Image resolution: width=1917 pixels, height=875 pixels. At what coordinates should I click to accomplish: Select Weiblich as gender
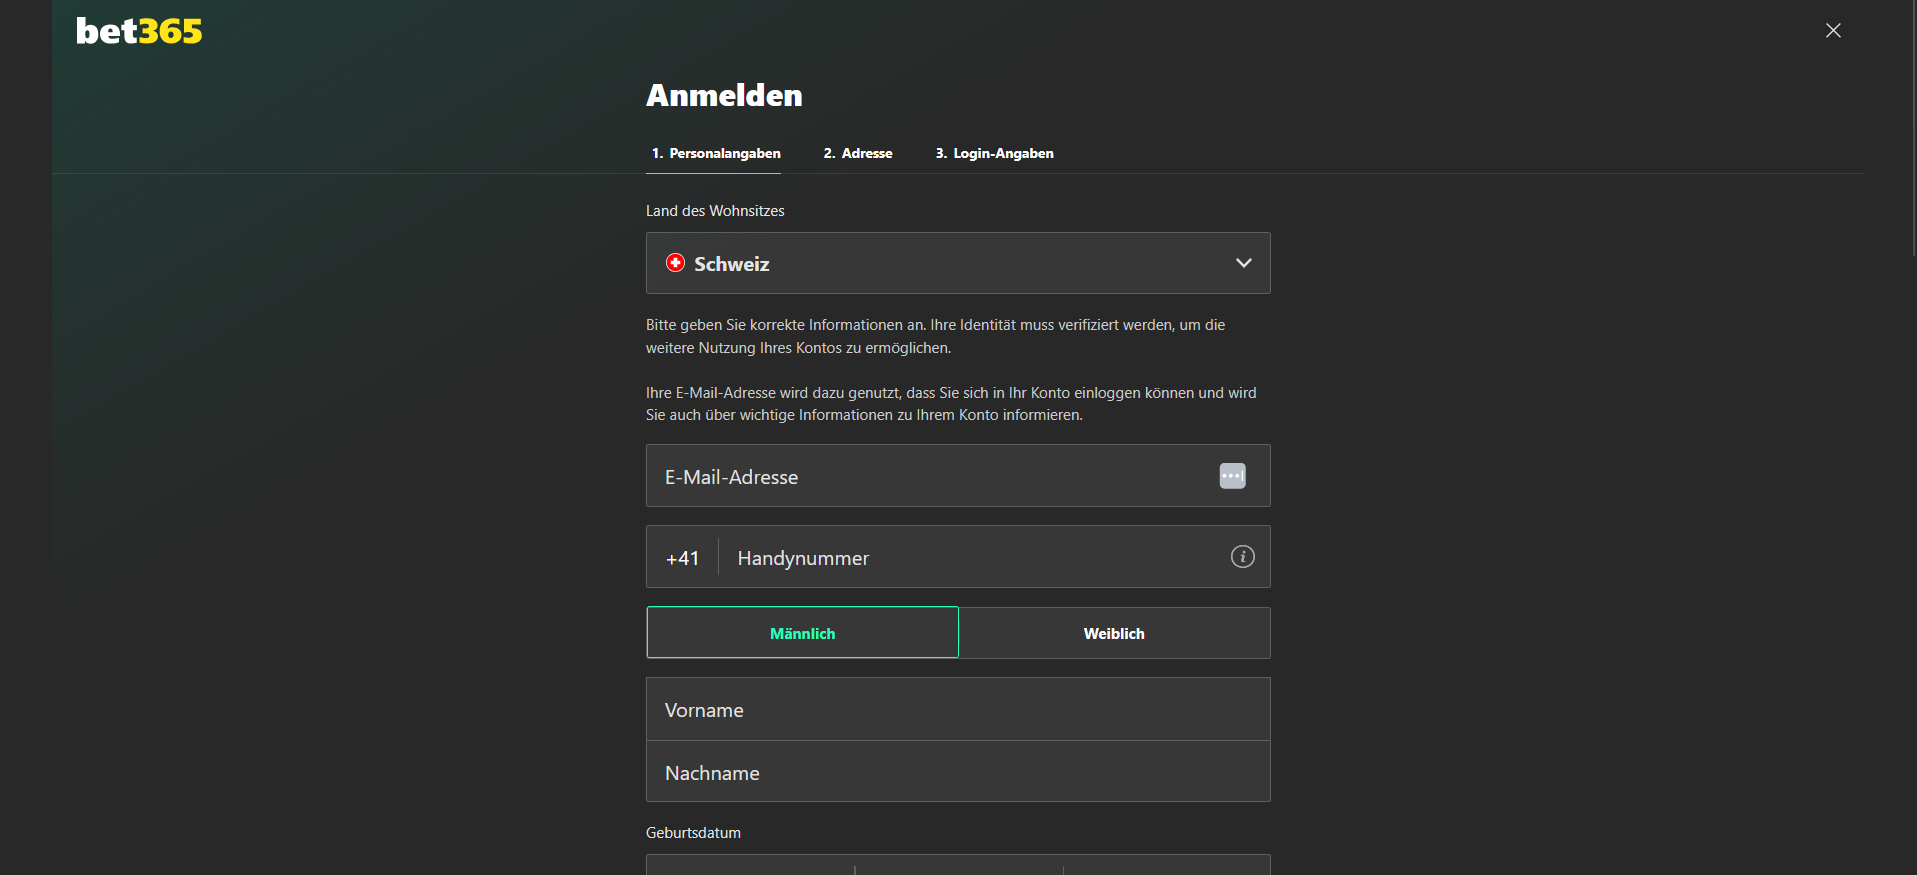pyautogui.click(x=1114, y=633)
